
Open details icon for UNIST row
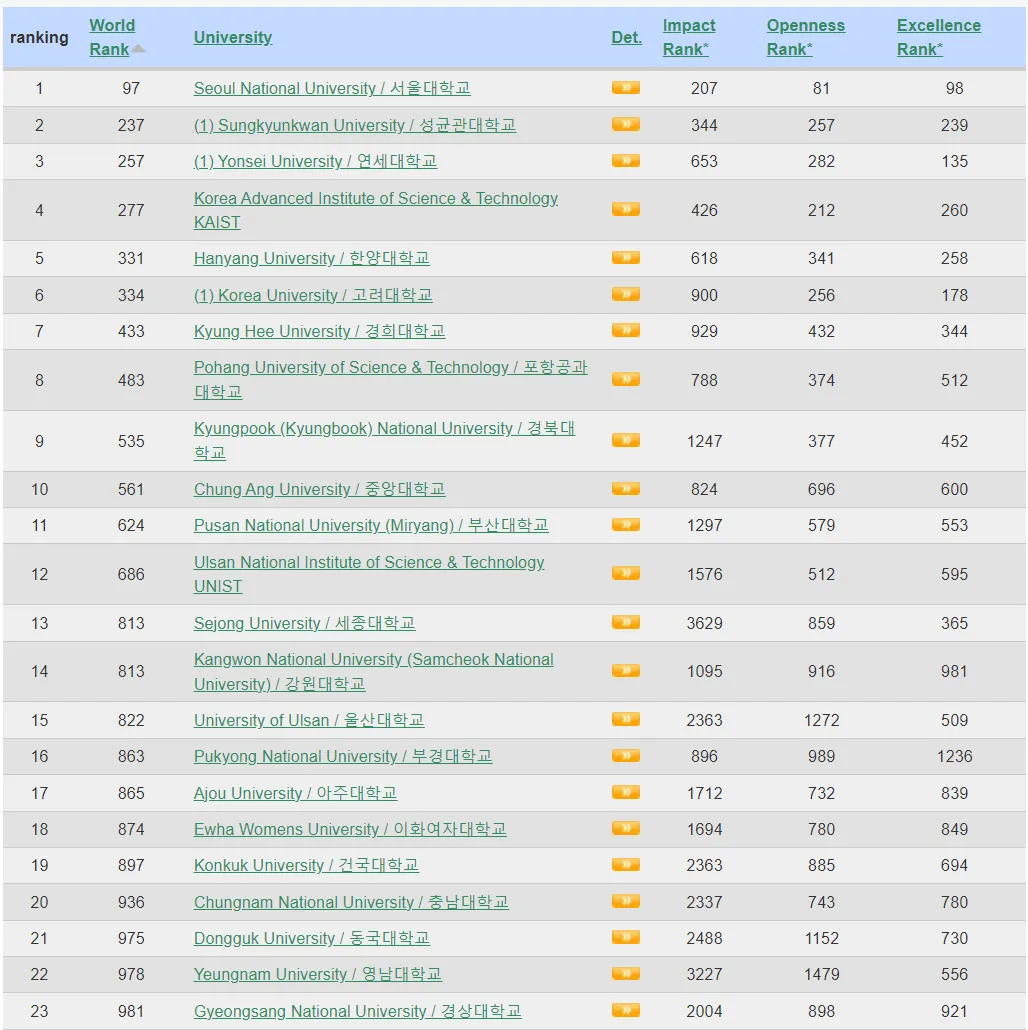(x=625, y=573)
